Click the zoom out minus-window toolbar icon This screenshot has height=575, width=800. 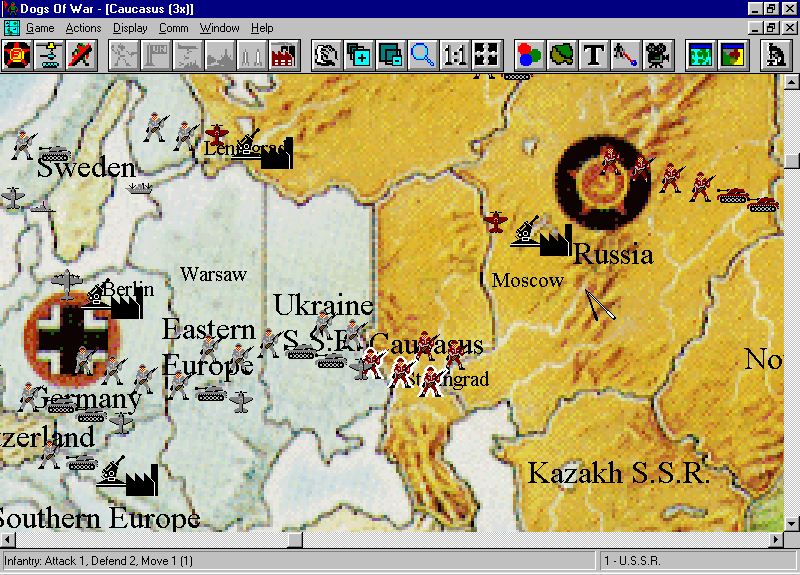click(x=391, y=55)
